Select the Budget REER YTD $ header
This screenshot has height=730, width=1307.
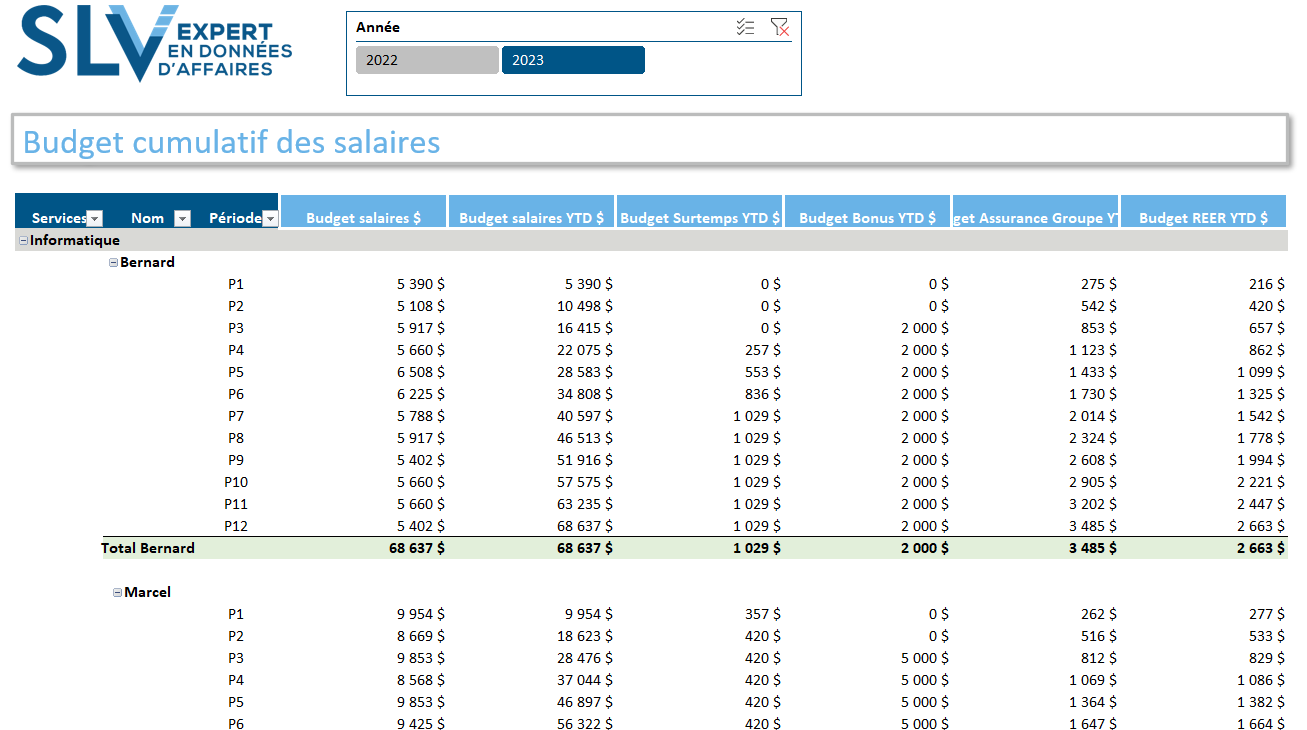1203,218
